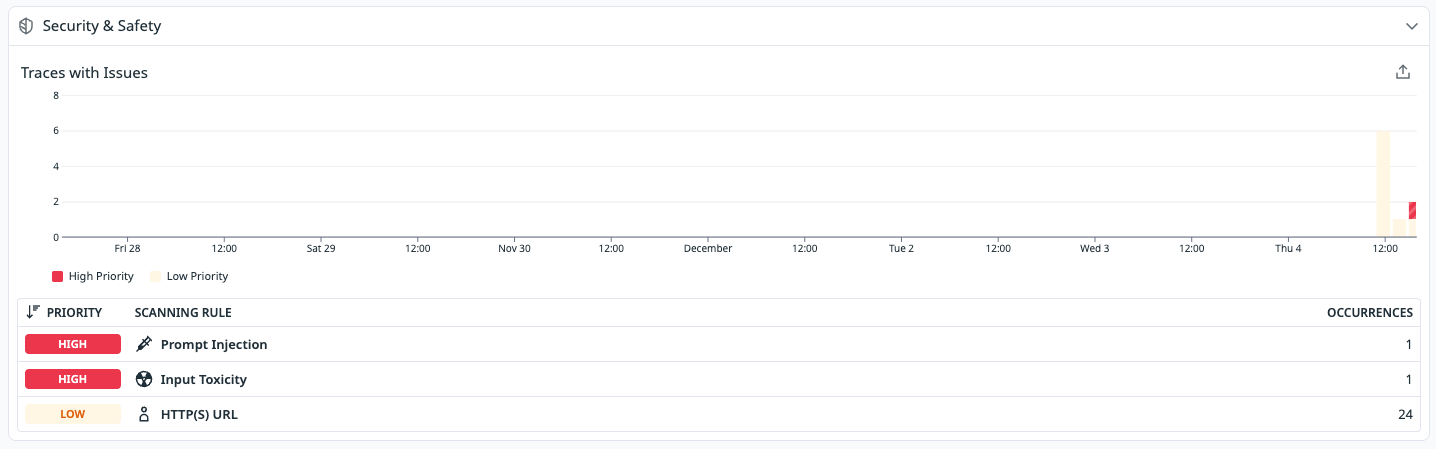Click occurrences value 1 for Prompt Injection
This screenshot has width=1436, height=449.
point(1409,344)
